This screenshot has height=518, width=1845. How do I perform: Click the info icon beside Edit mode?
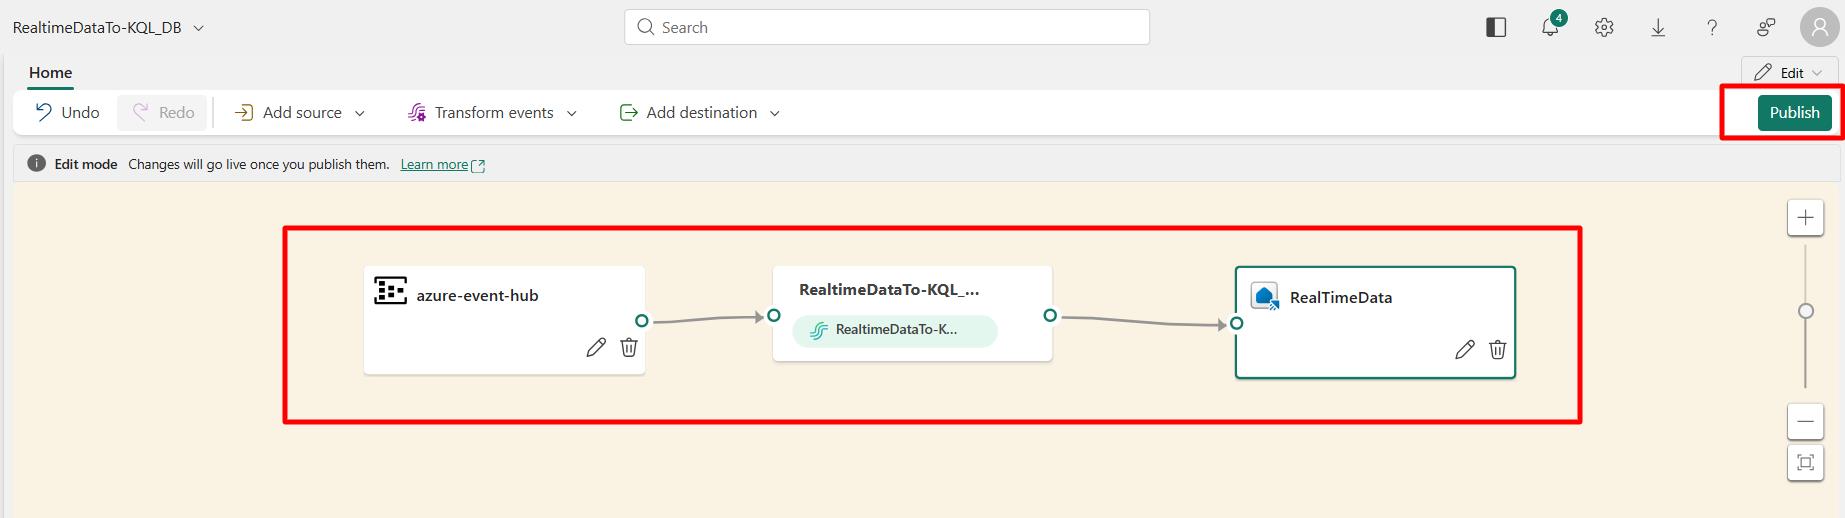(x=37, y=163)
